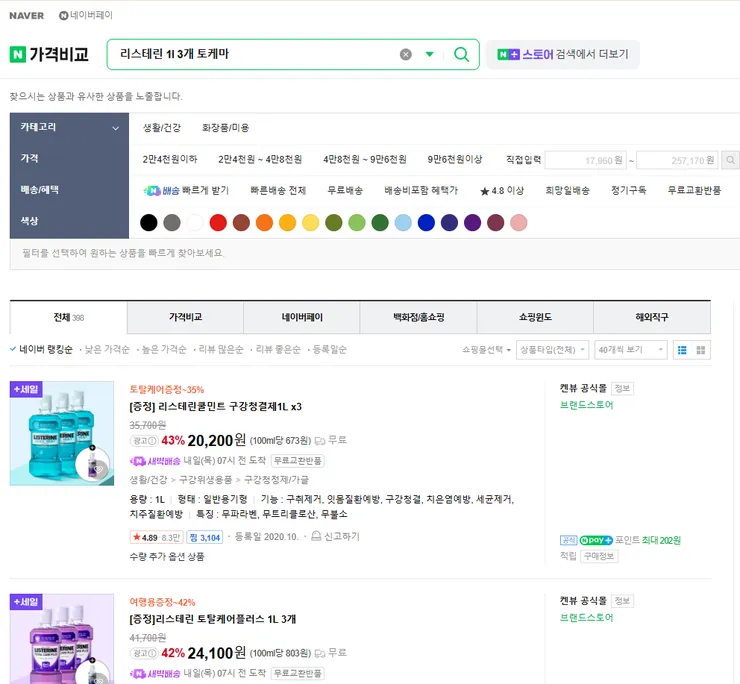Select the orange color swatch
740x684 pixels.
264,222
